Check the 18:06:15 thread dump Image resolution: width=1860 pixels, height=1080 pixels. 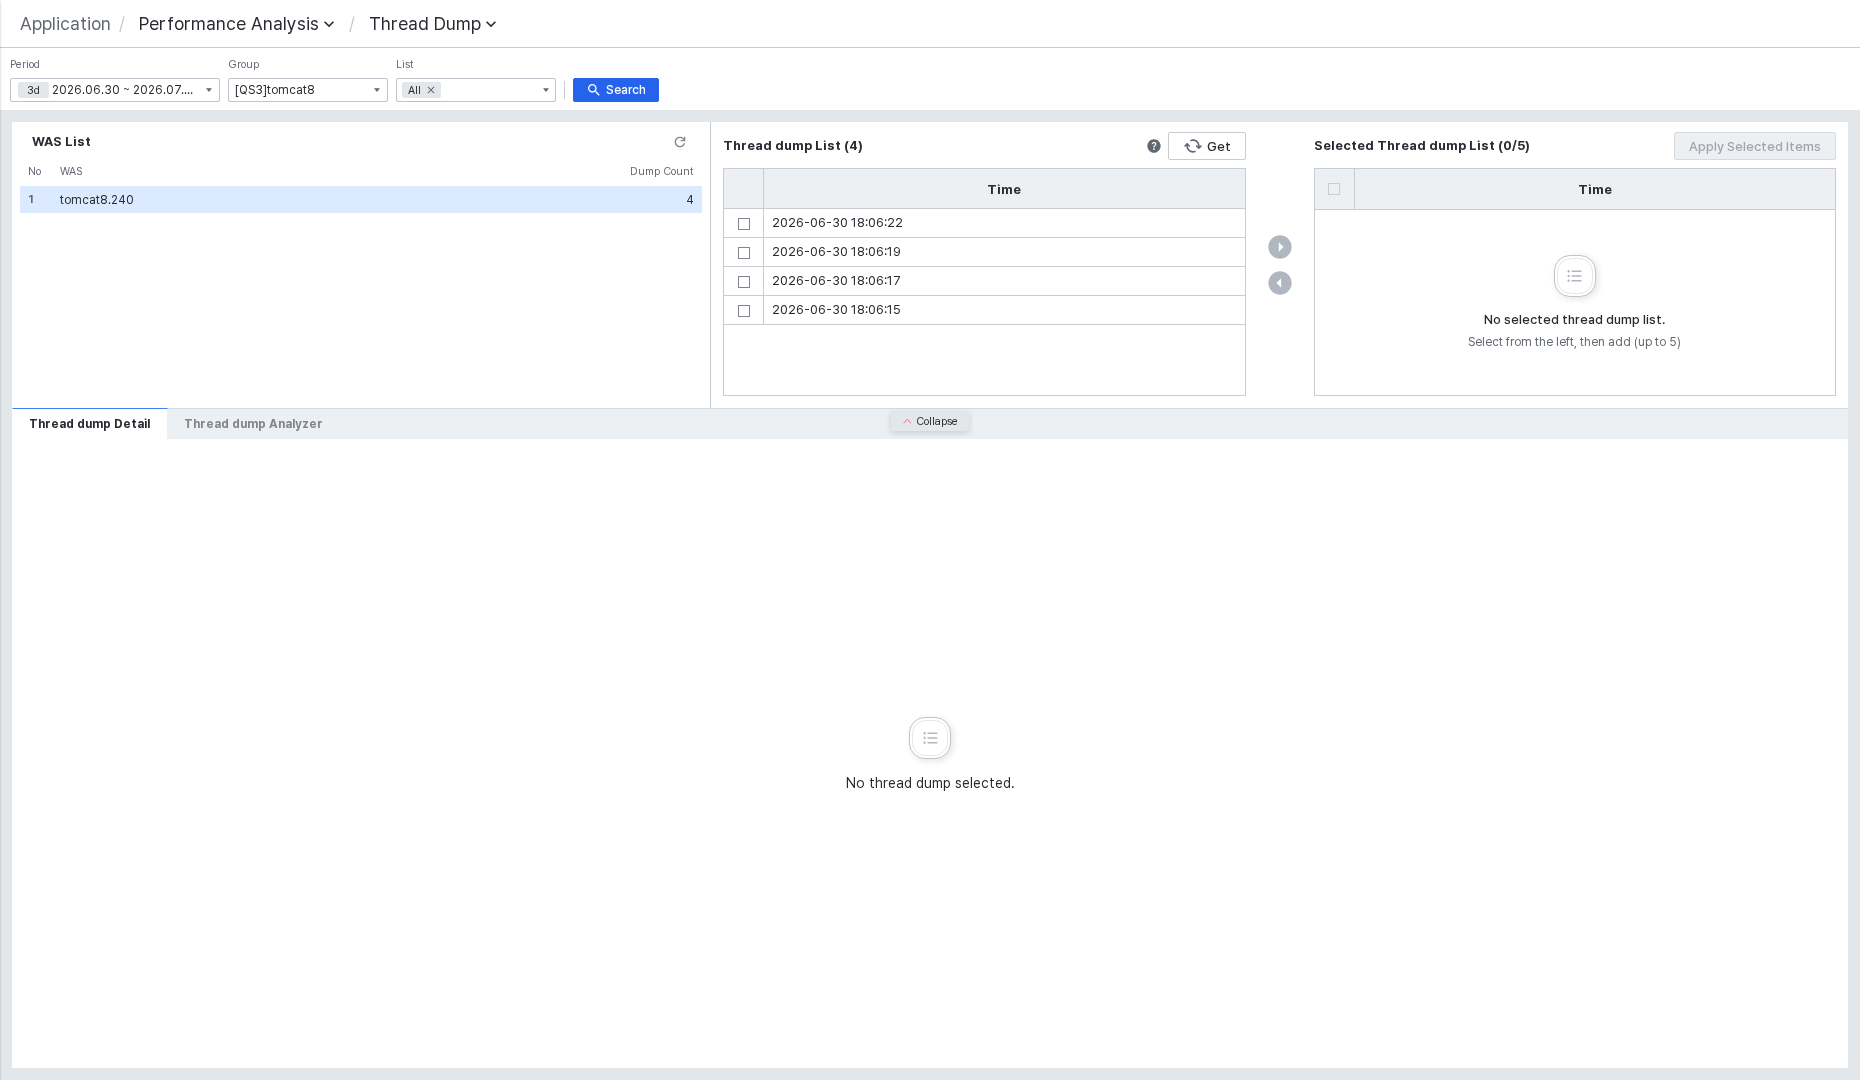[x=744, y=311]
